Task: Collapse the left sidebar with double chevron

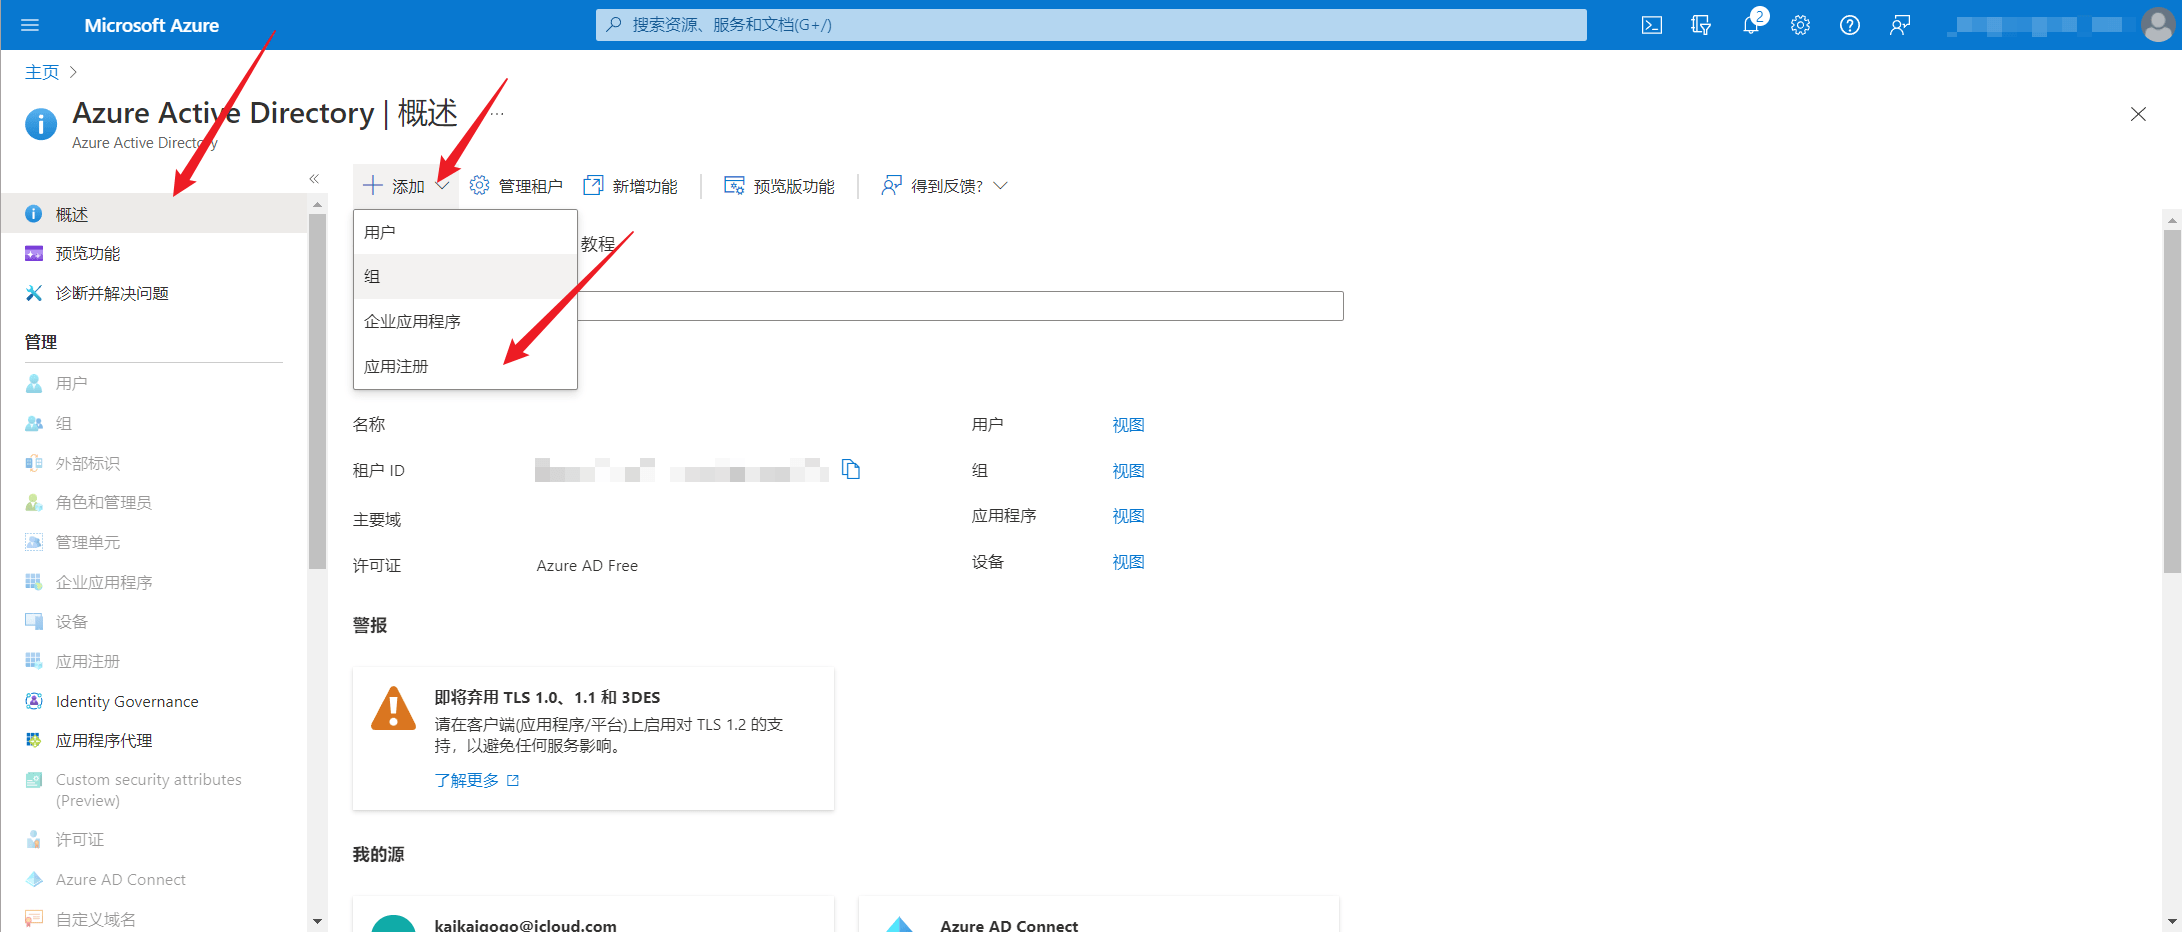Action: 314,179
